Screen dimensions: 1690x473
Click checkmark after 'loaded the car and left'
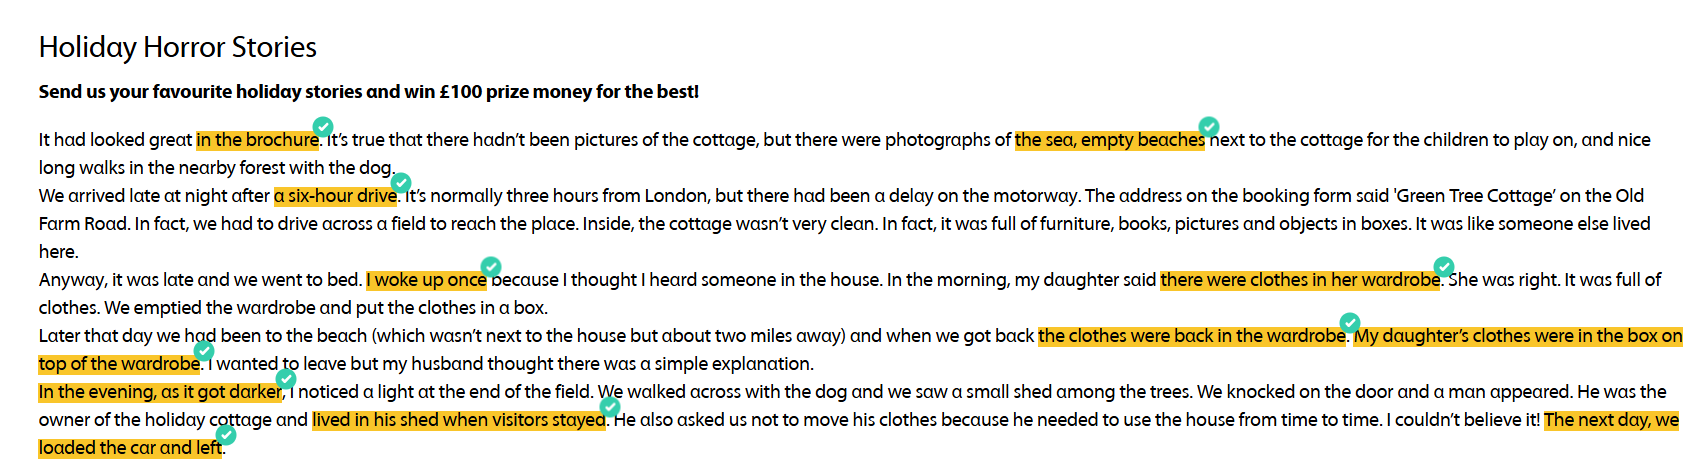click(x=226, y=434)
